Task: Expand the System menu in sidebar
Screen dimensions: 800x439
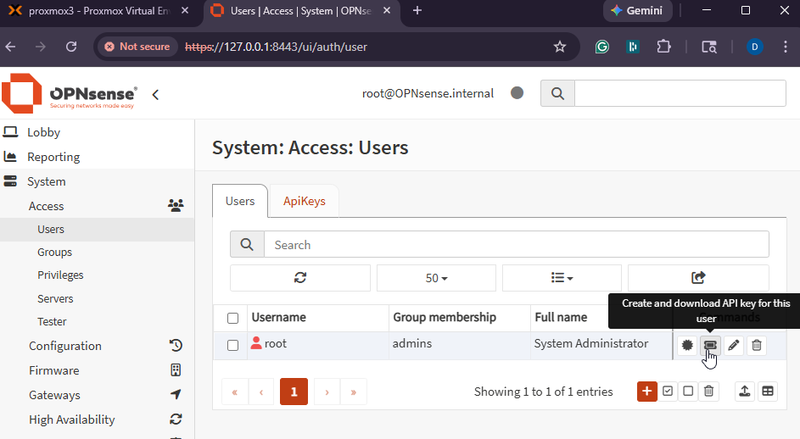Action: (97, 181)
